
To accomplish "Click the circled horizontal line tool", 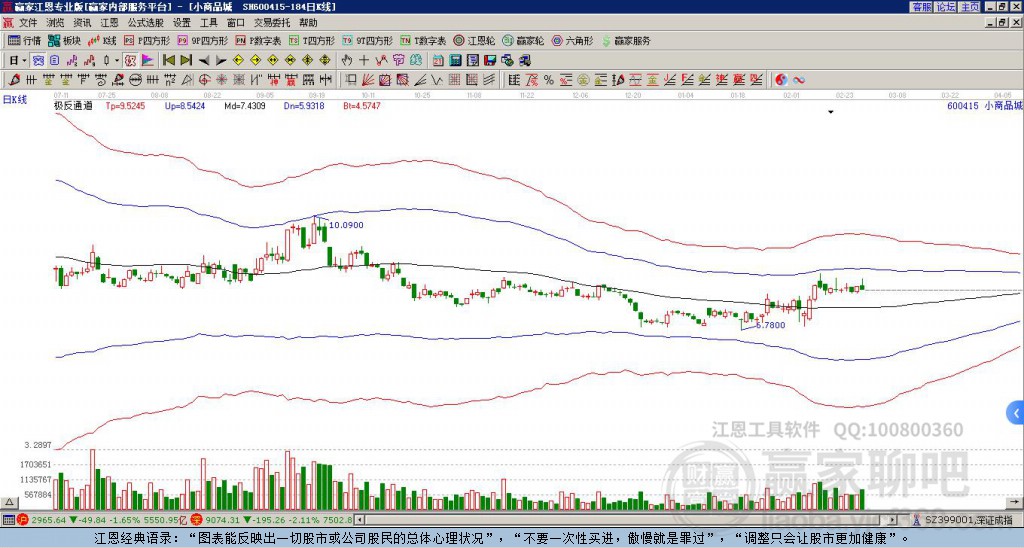I will click(135, 80).
